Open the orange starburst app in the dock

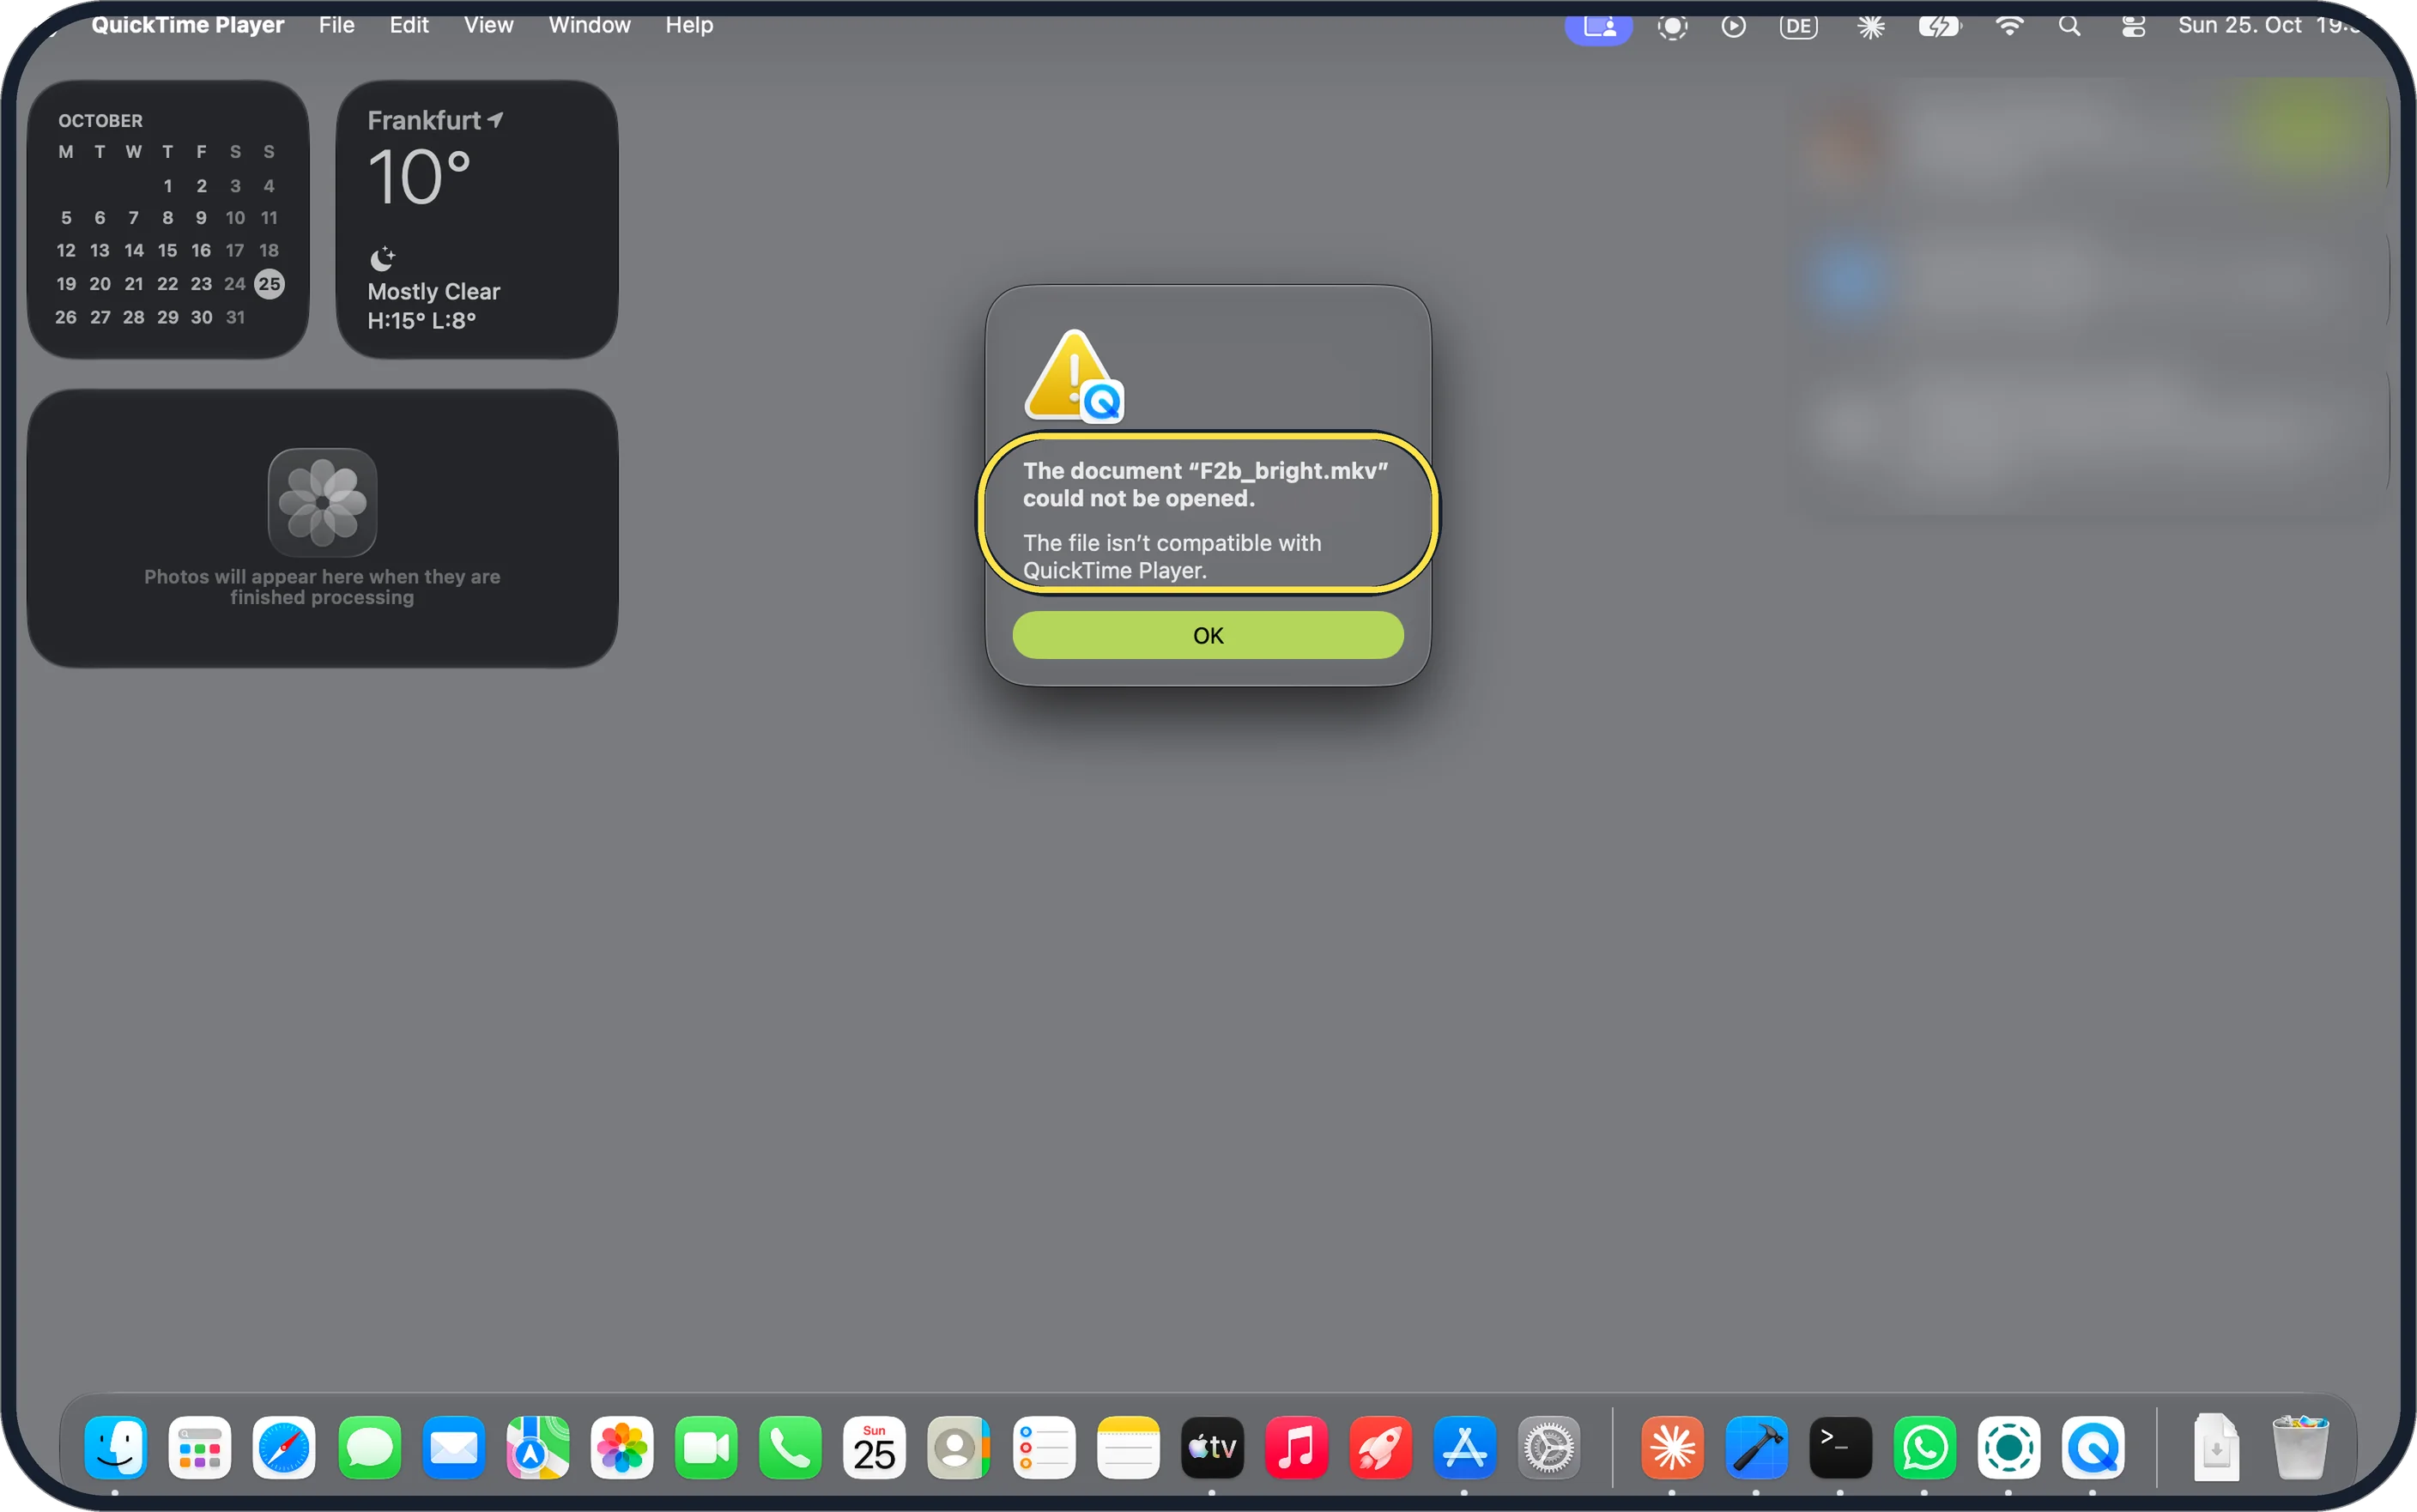[1672, 1447]
